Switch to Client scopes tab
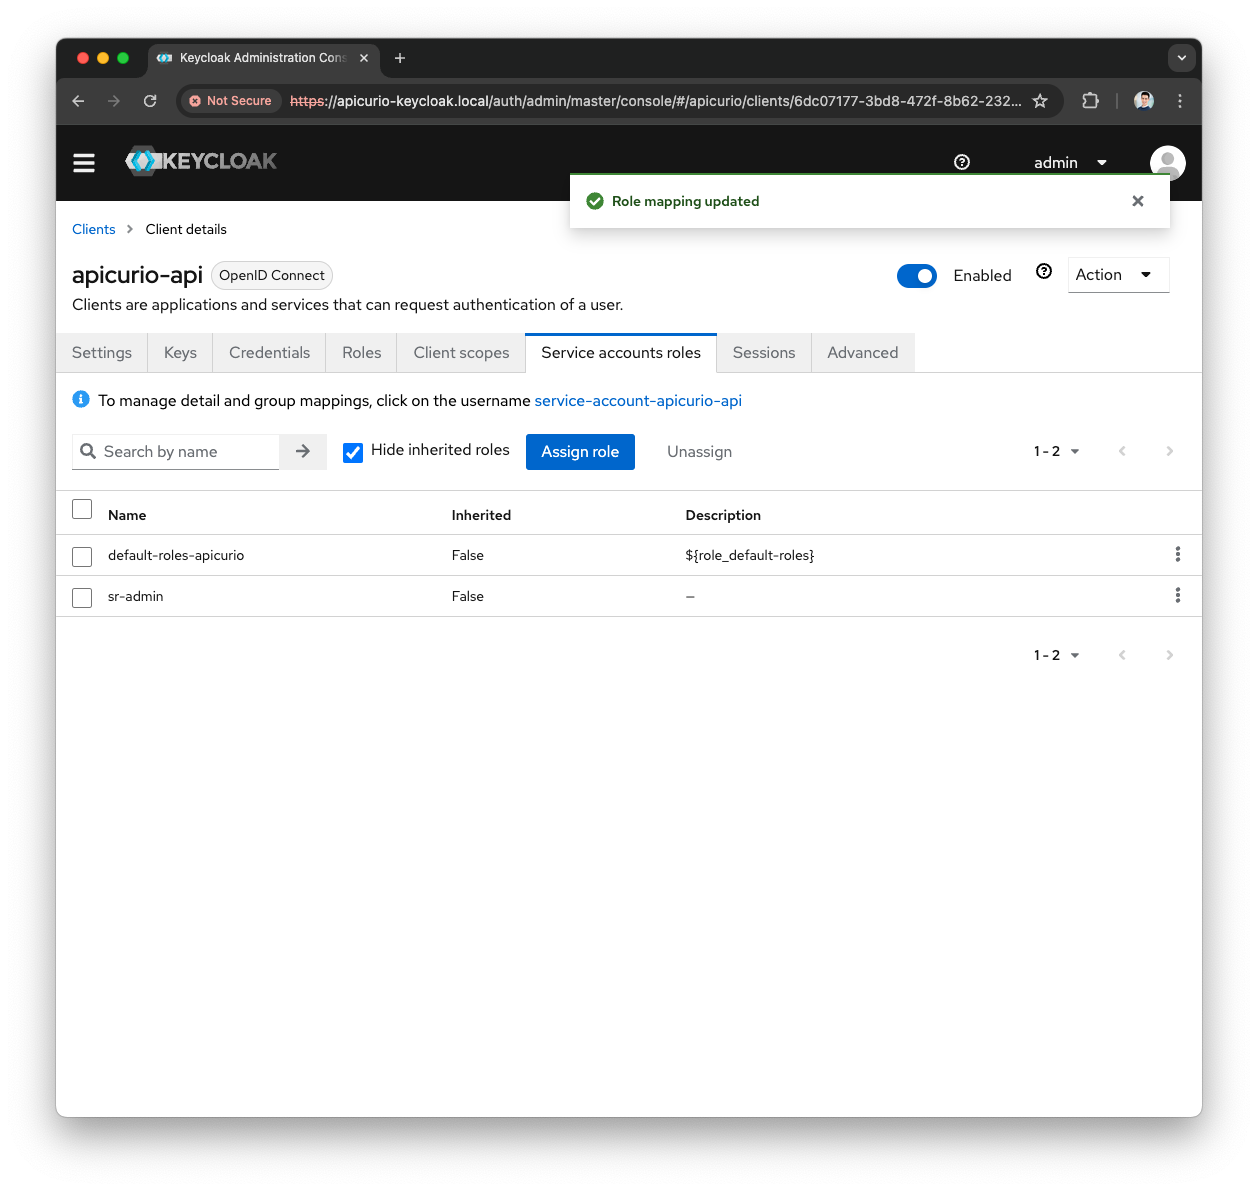 click(x=461, y=352)
